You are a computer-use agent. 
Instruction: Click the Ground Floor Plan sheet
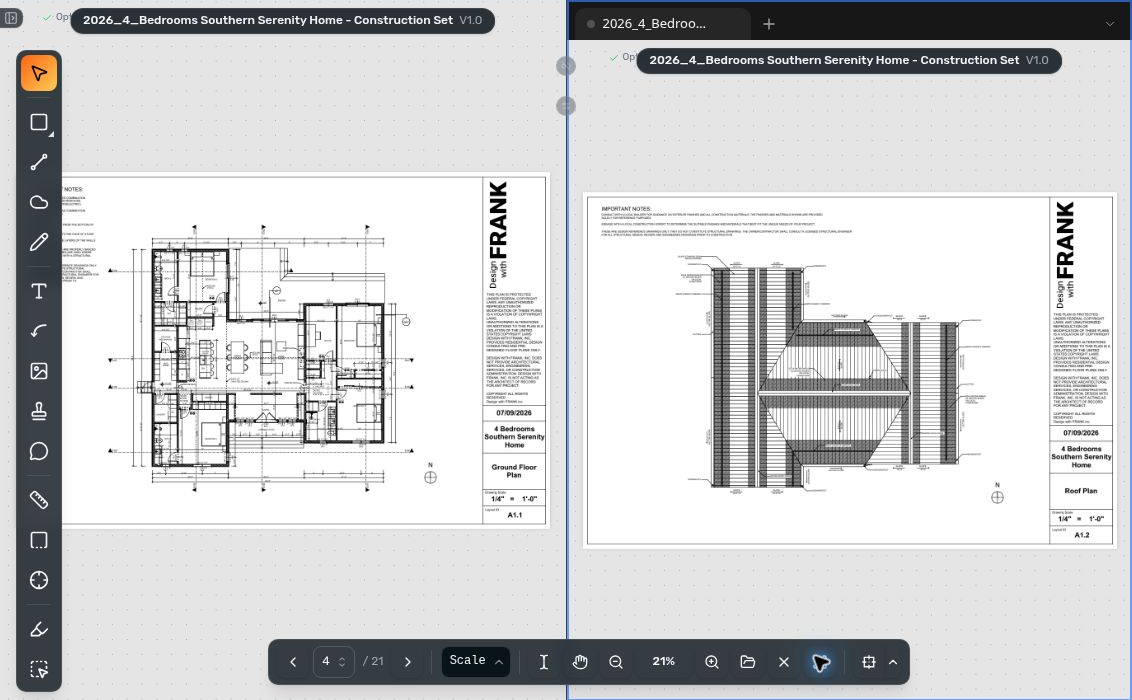(x=305, y=350)
